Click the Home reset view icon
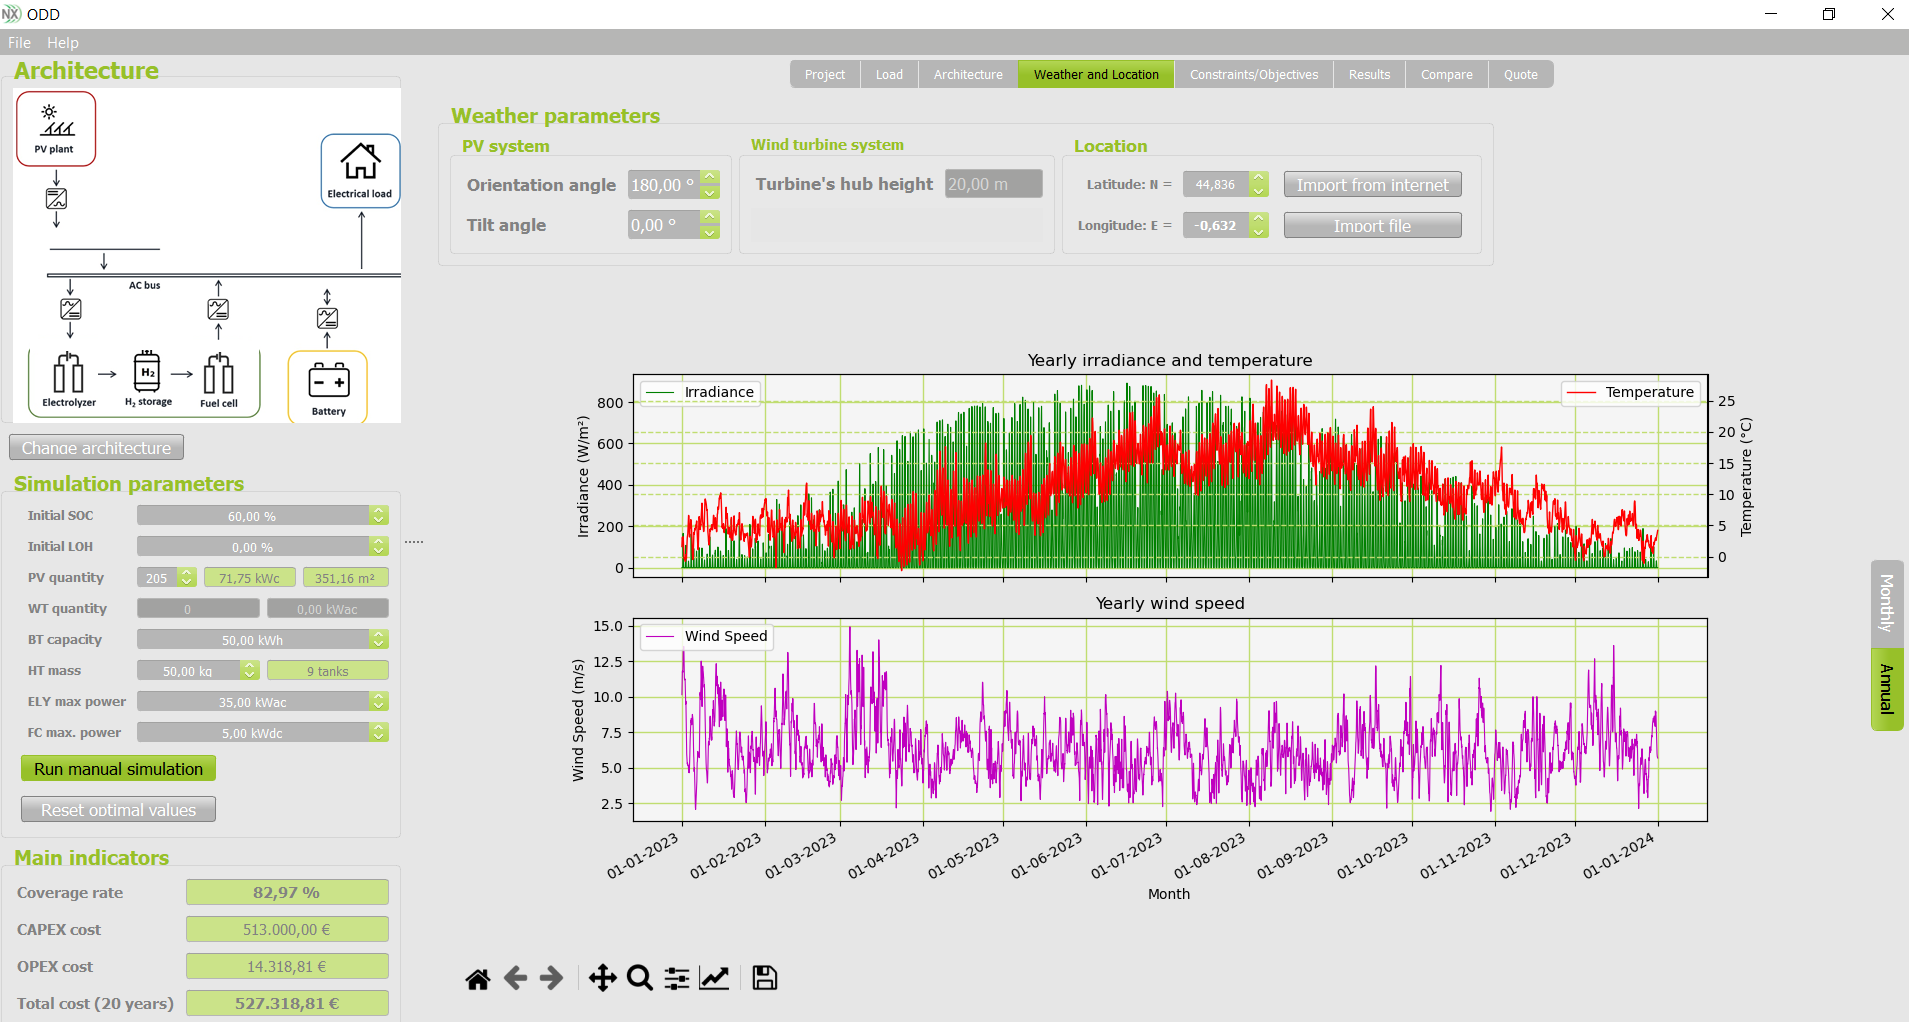Image resolution: width=1909 pixels, height=1022 pixels. click(478, 978)
